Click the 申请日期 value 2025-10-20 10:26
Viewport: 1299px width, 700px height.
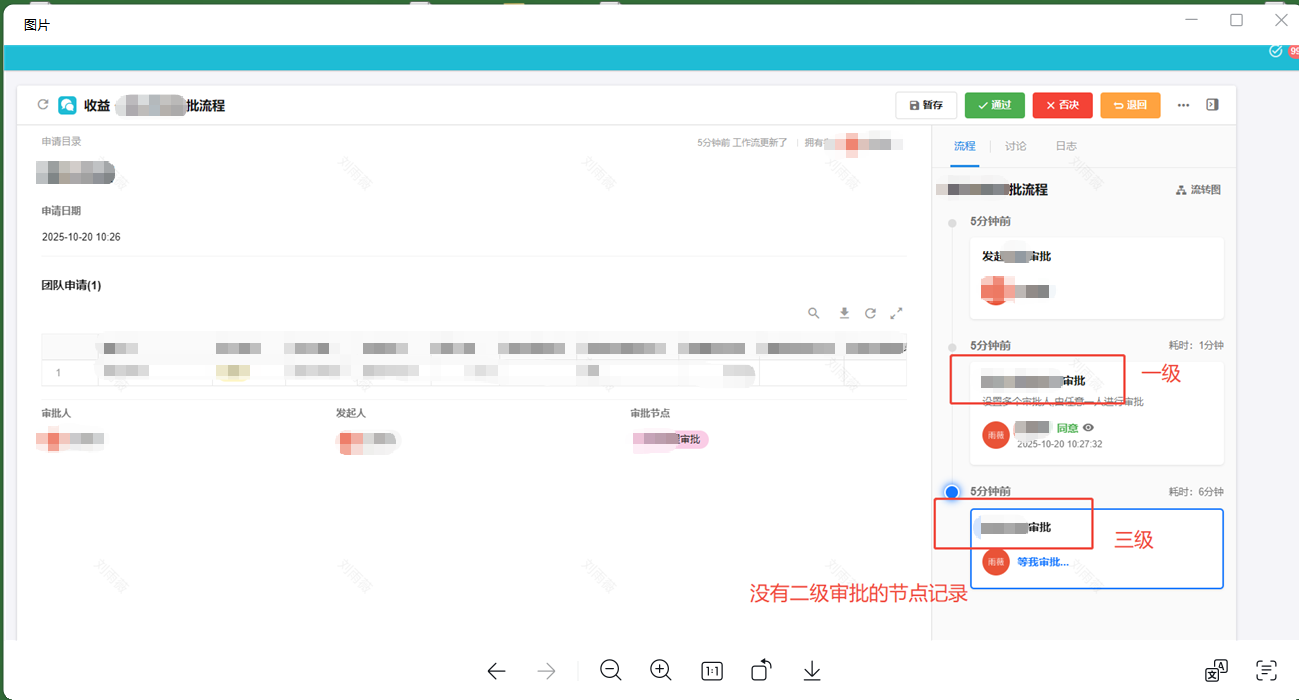81,237
